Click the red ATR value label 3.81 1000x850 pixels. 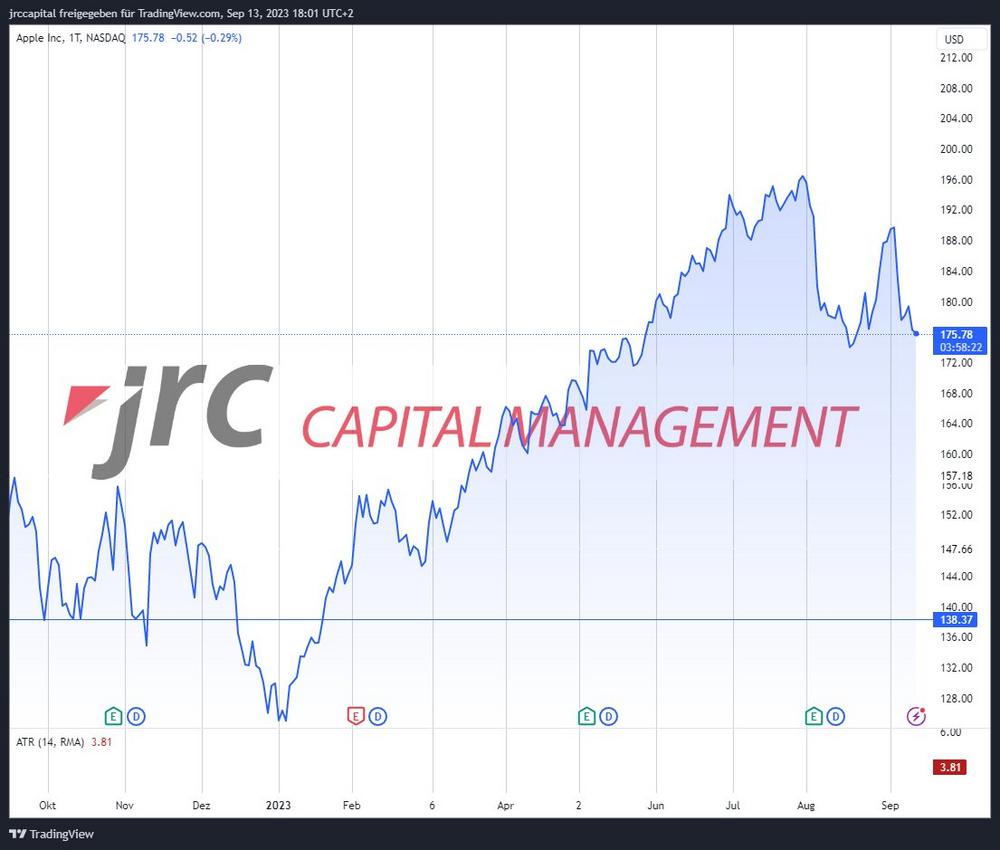click(952, 767)
